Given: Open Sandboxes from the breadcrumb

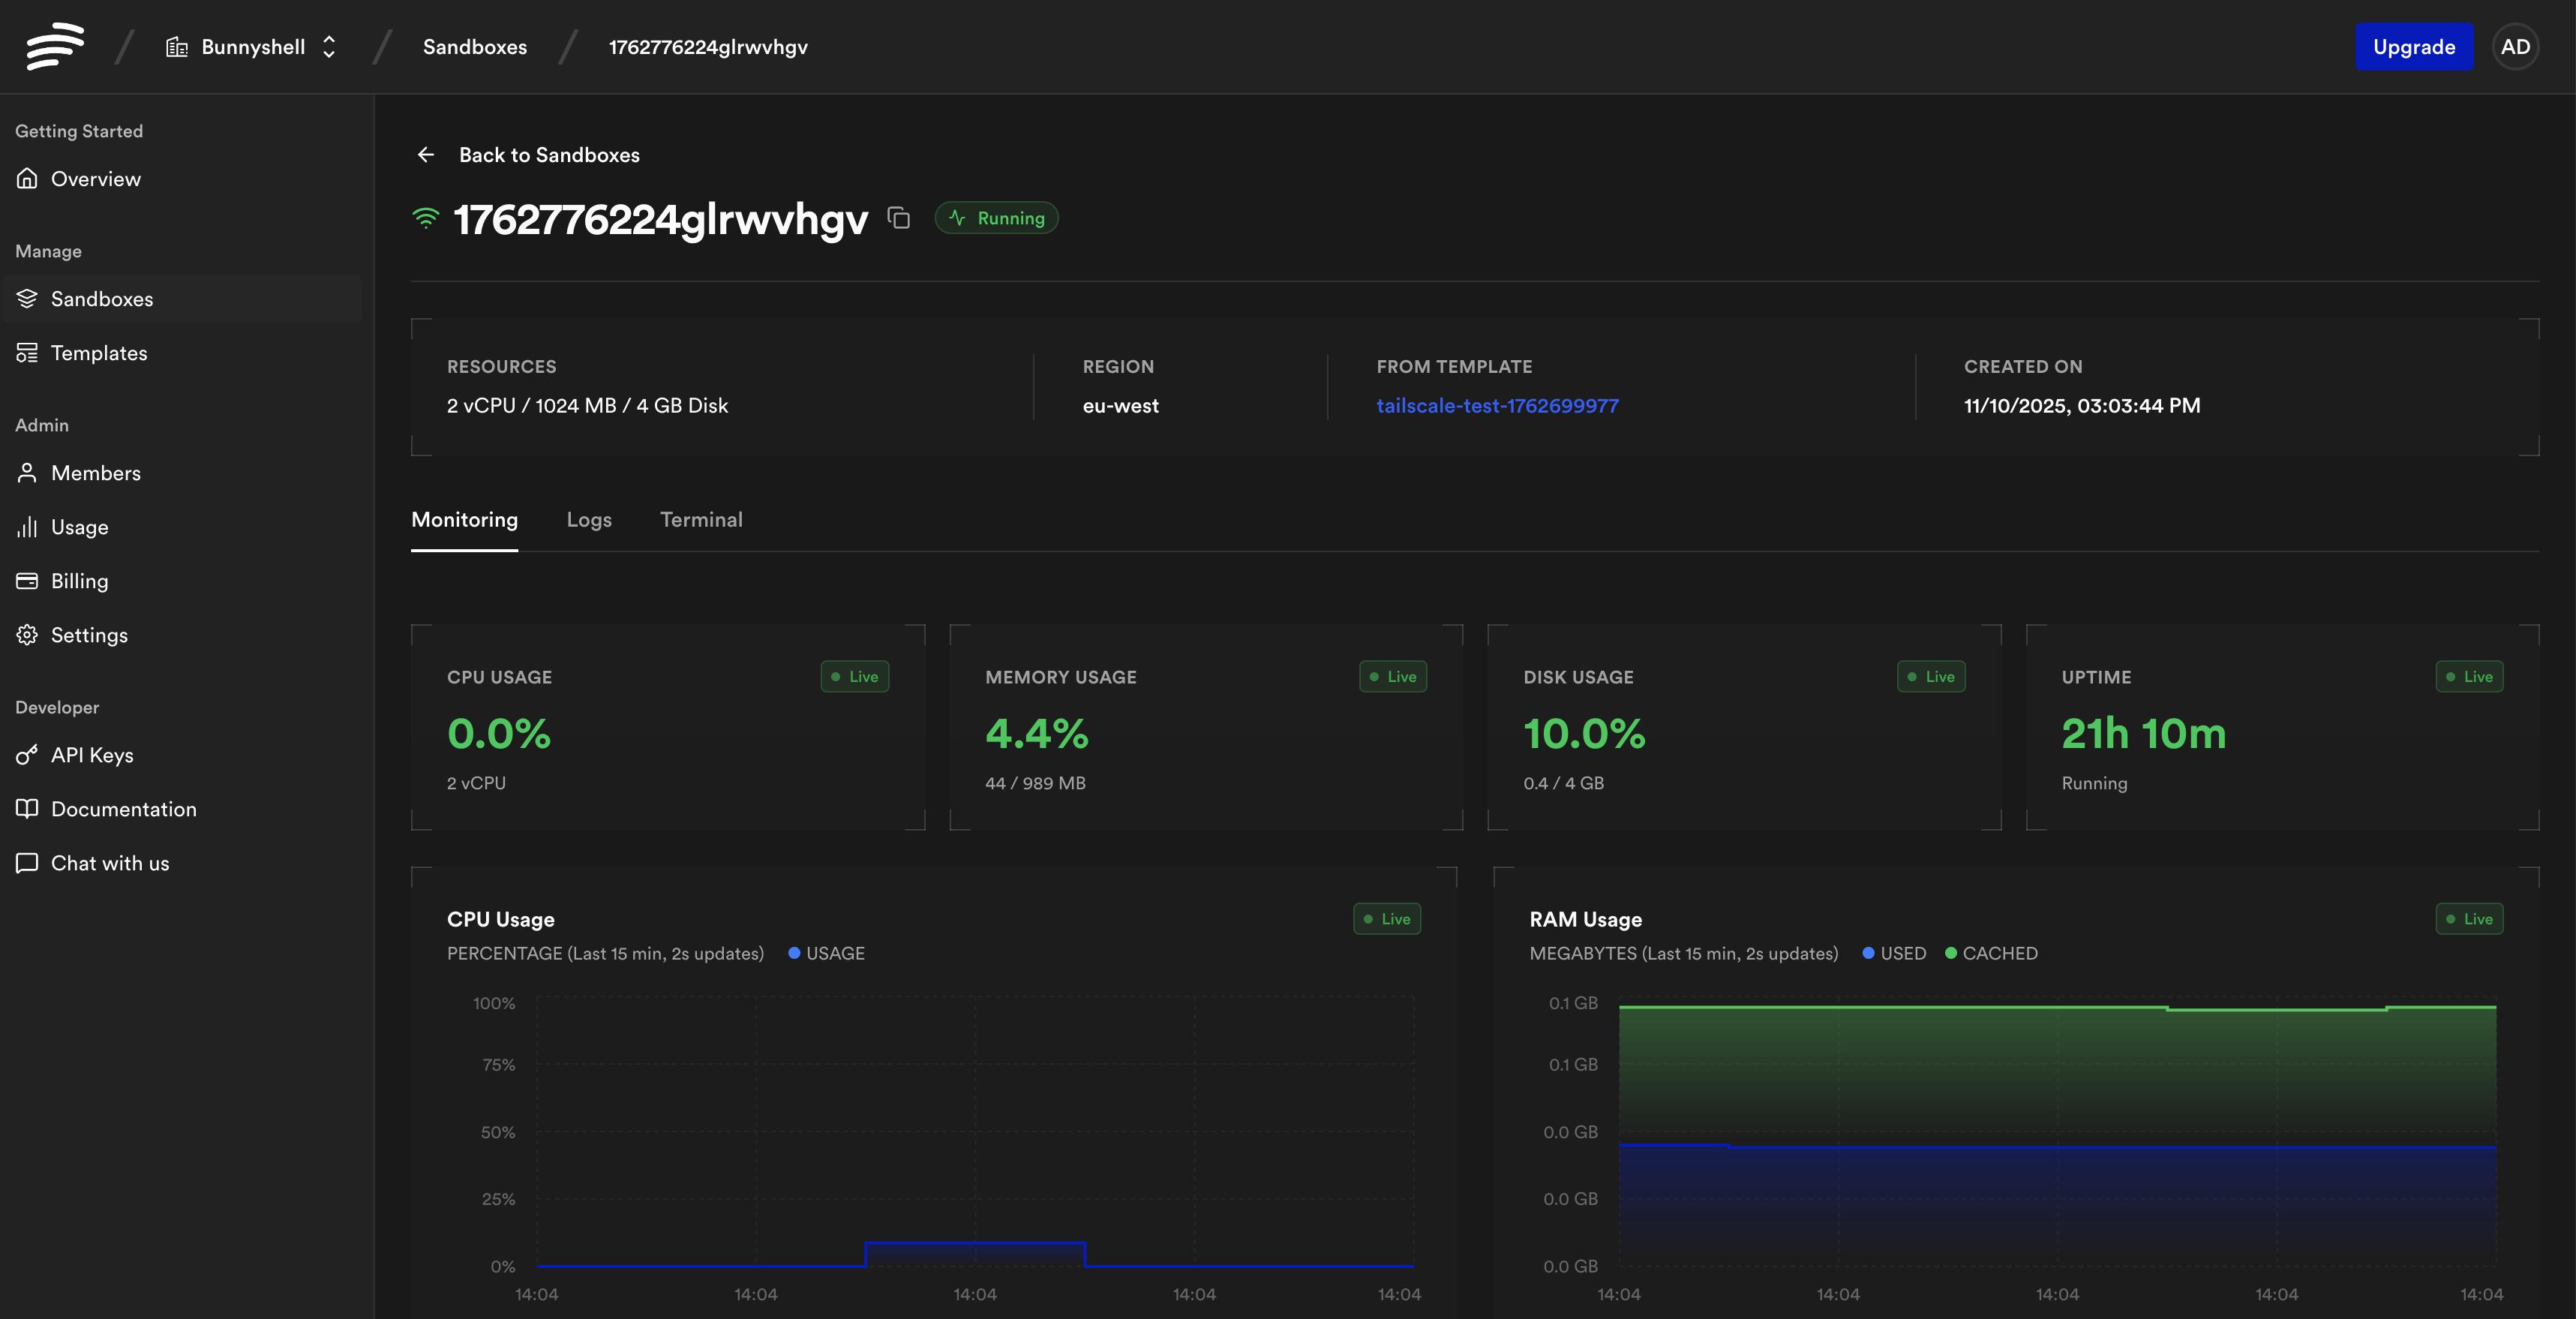Looking at the screenshot, I should tap(475, 46).
